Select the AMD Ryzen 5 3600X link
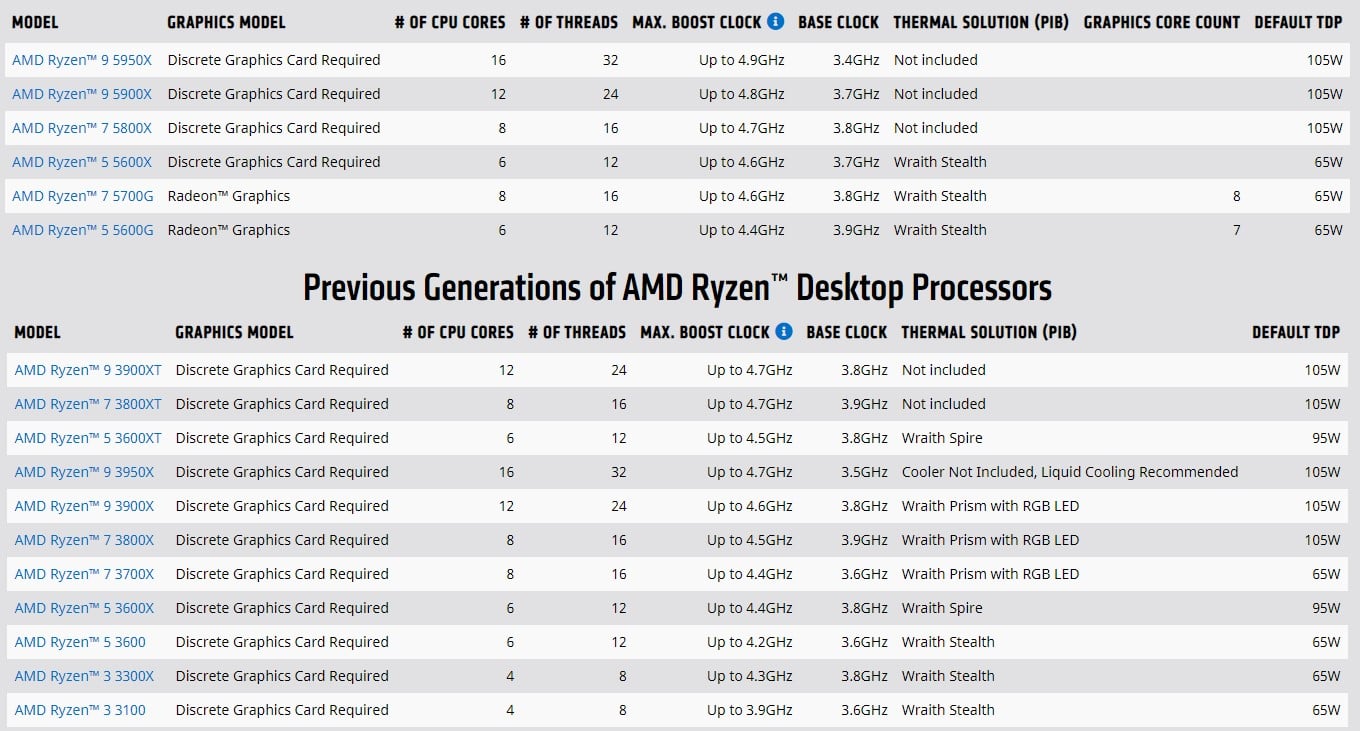 click(x=84, y=608)
